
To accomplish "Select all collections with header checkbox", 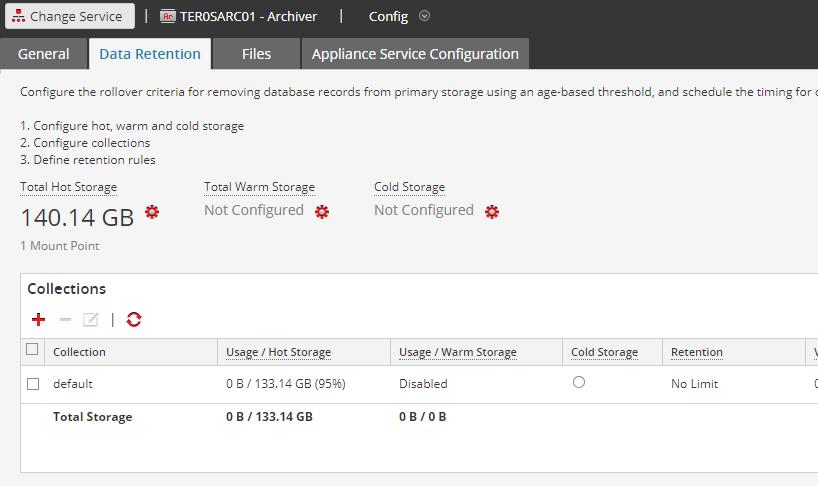I will coord(32,350).
